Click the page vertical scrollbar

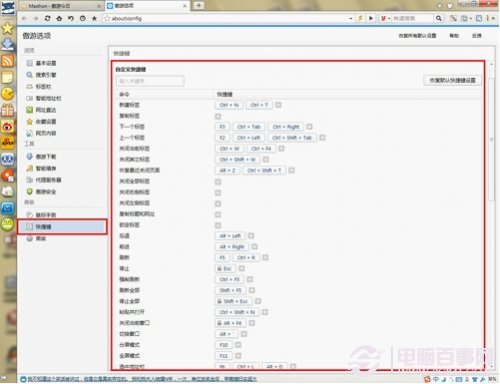[x=491, y=140]
